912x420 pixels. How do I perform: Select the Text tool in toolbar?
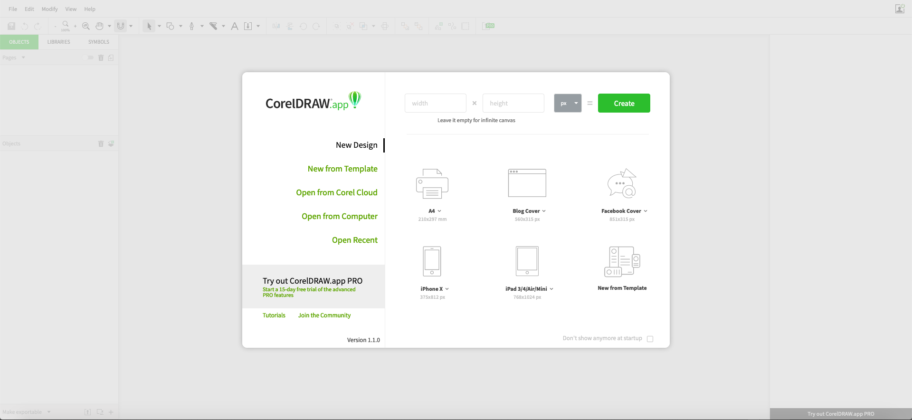coord(235,26)
